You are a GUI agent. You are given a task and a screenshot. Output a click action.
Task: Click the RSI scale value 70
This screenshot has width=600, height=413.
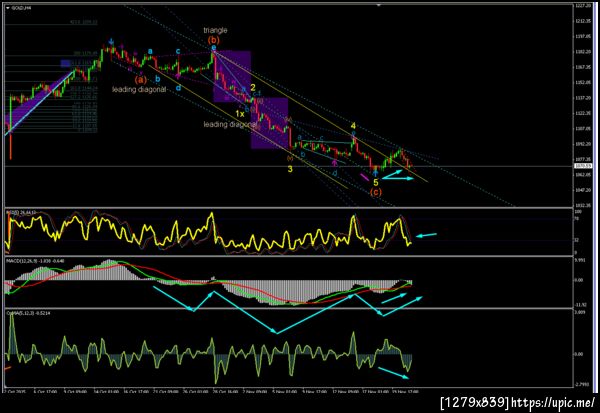(577, 219)
